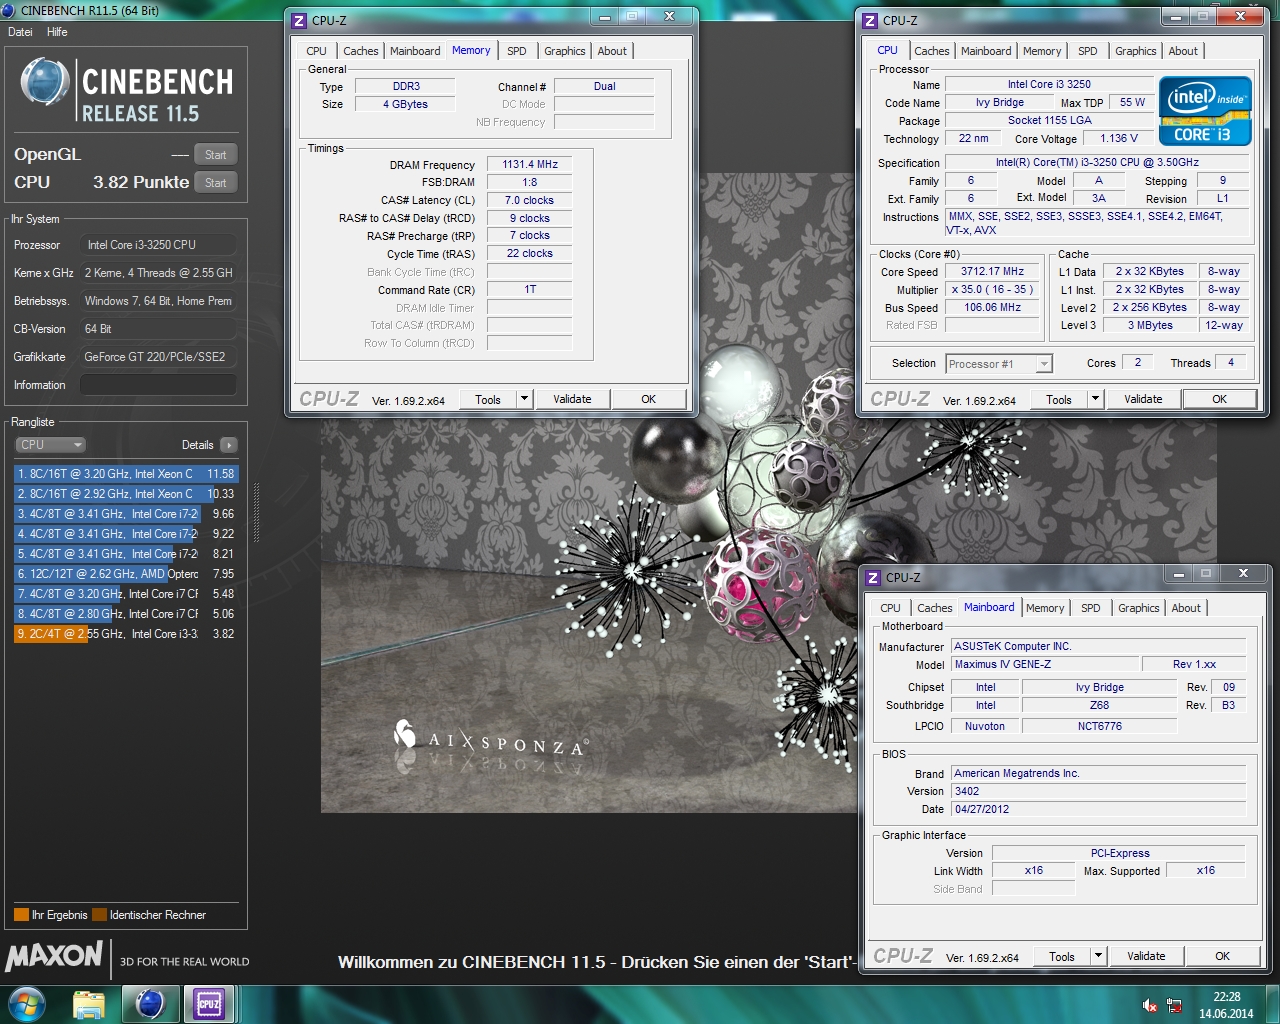Open the Tools dropdown arrow in the Memory CPU-Z window
This screenshot has height=1024, width=1280.
coord(524,399)
